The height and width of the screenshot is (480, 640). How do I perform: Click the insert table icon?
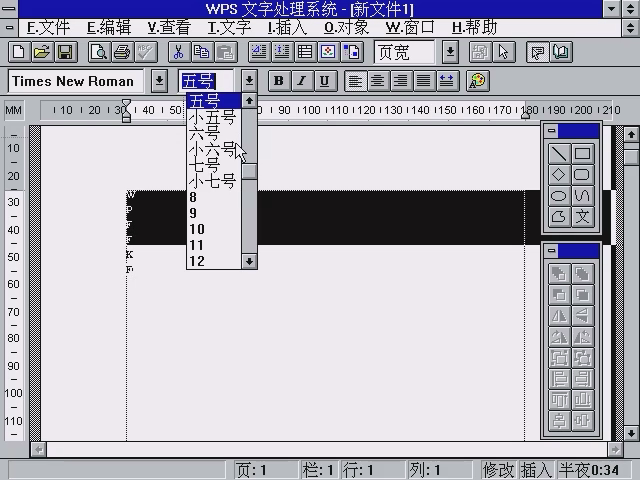305,52
